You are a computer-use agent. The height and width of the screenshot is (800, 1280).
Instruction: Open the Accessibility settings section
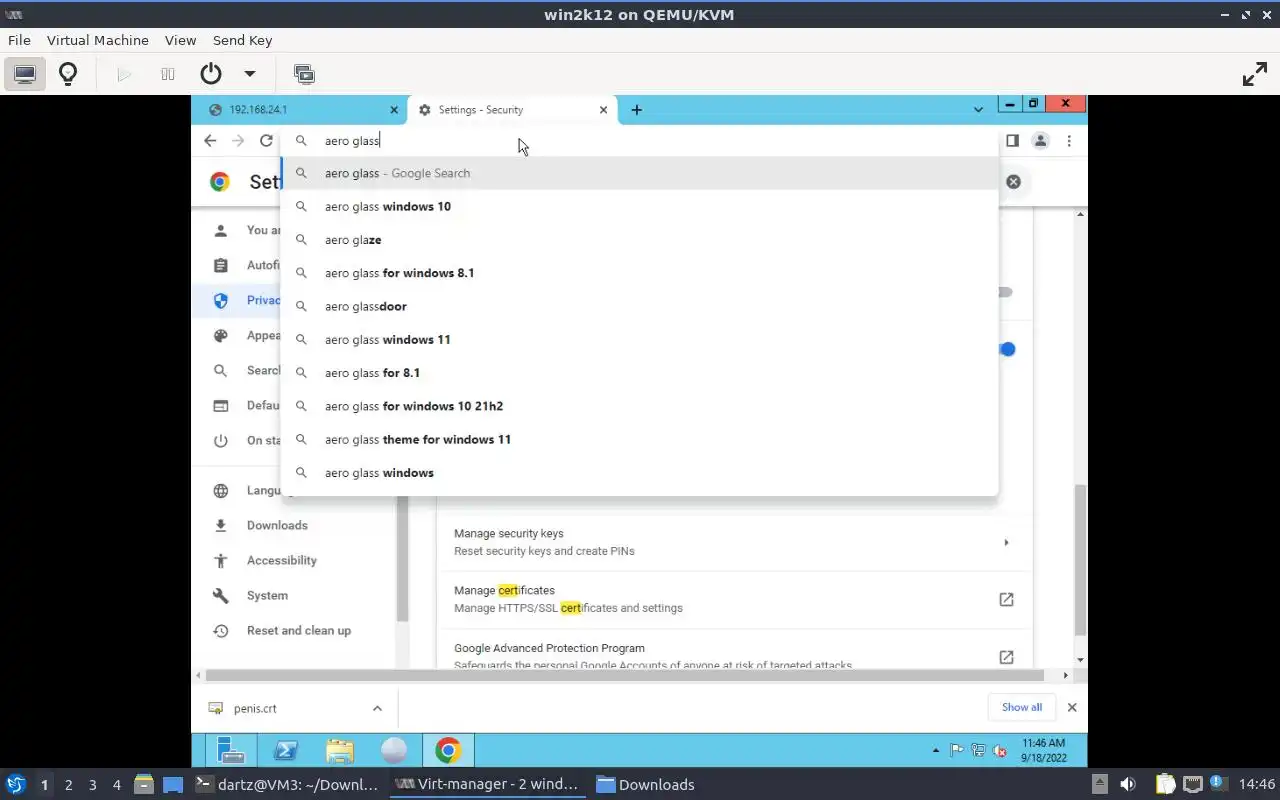pyautogui.click(x=282, y=560)
